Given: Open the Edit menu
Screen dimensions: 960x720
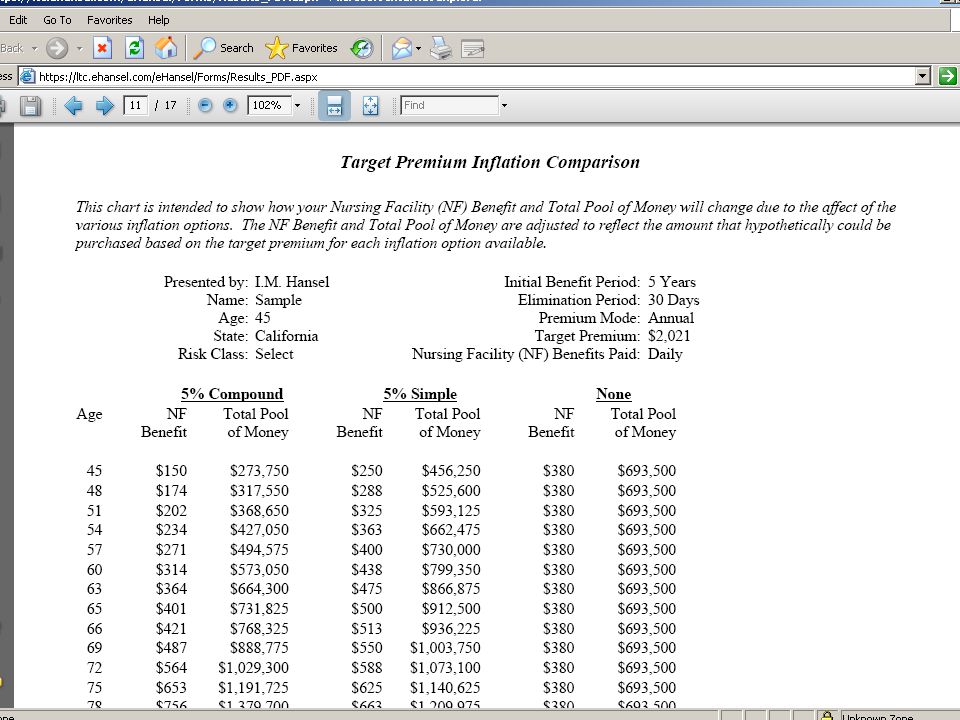Looking at the screenshot, I should (x=18, y=20).
